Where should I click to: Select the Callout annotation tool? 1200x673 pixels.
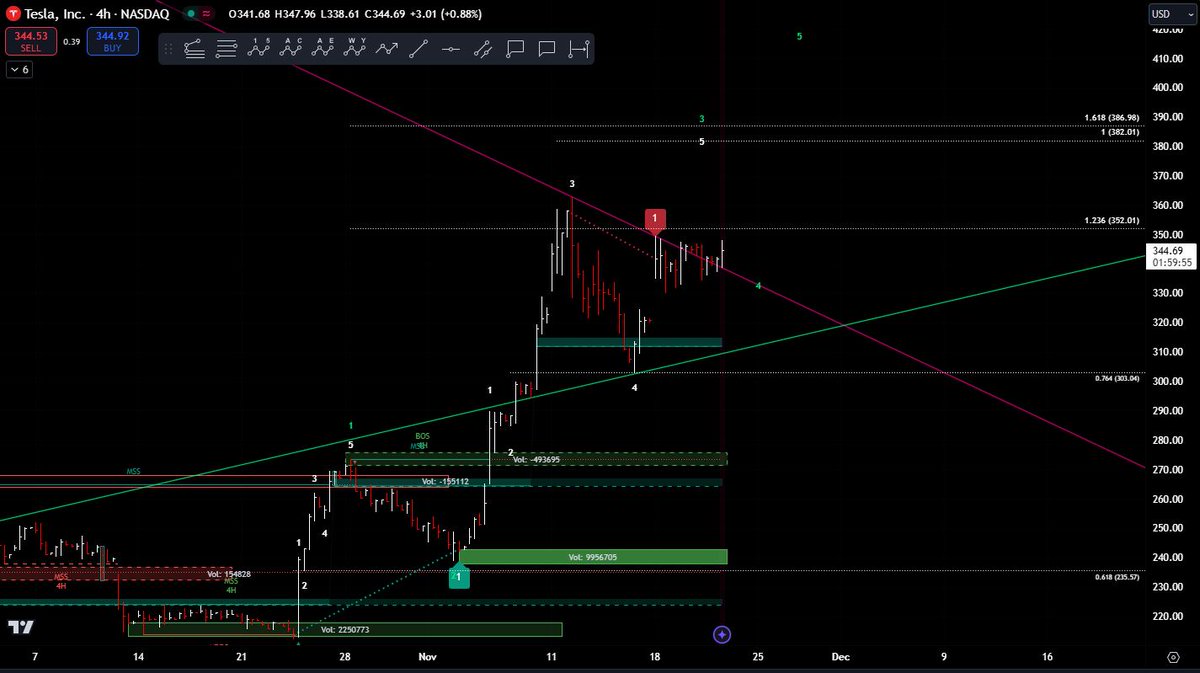(515, 48)
